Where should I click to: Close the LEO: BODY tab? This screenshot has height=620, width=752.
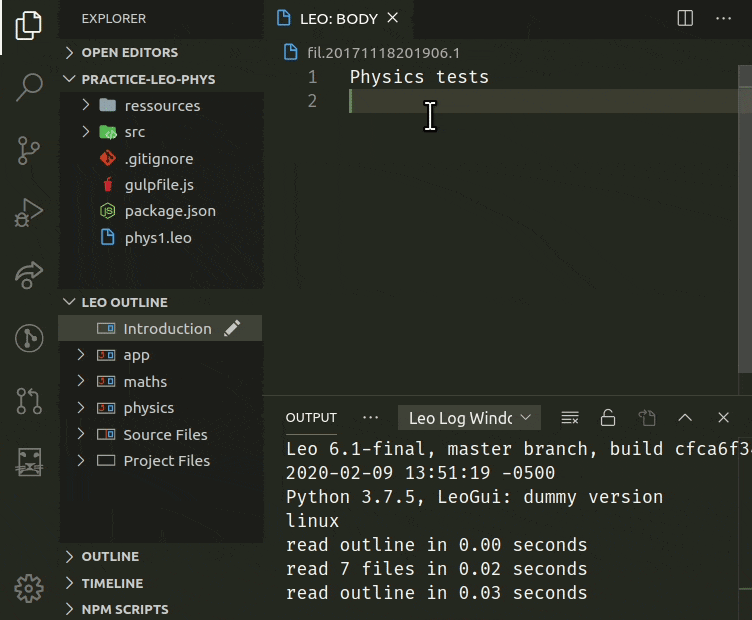[393, 18]
